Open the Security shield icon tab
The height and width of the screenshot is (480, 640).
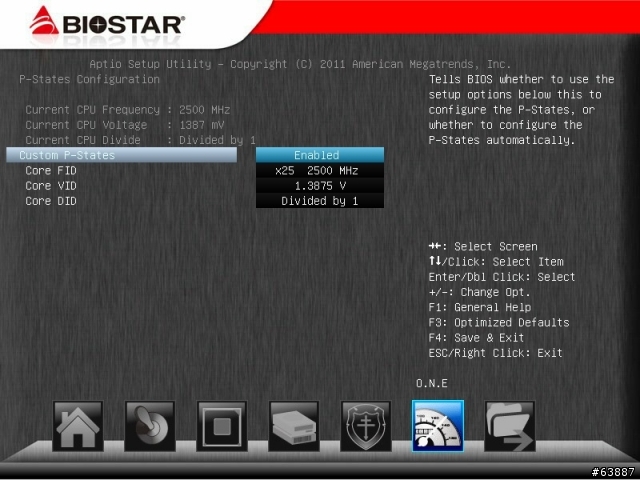point(366,426)
